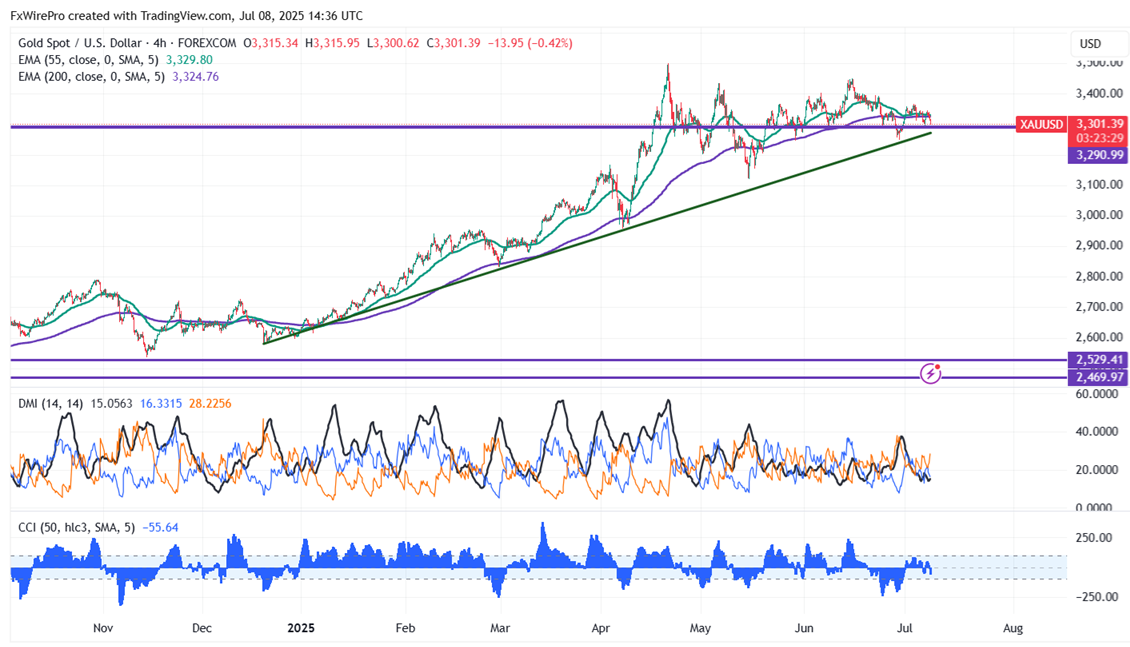Click the Jun label on time axis

click(x=804, y=628)
